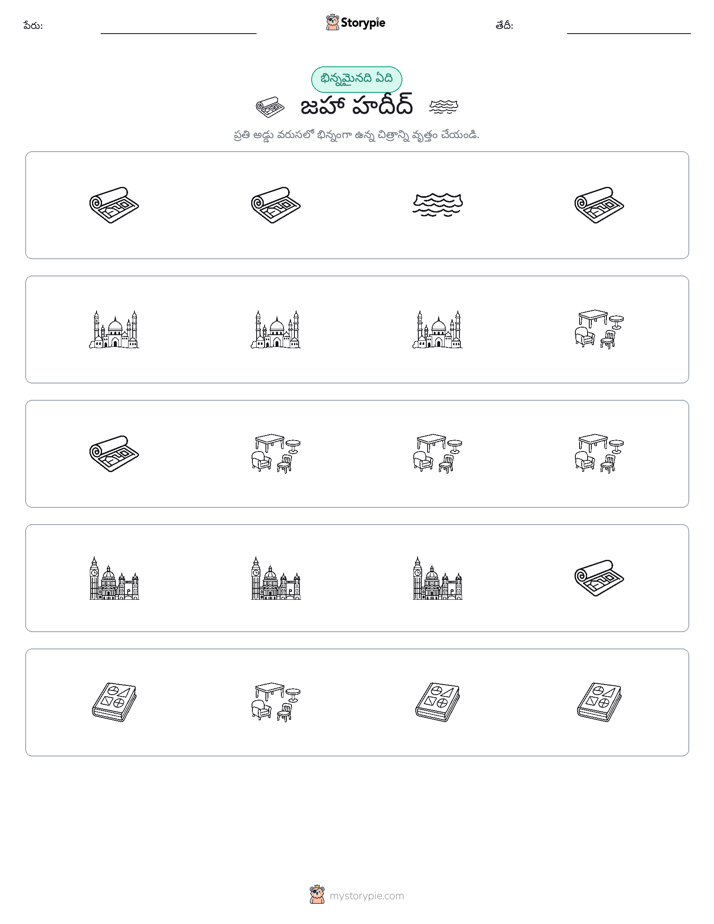Image resolution: width=714 pixels, height=924 pixels.
Task: Click the small waves icon beside the title
Action: pos(444,107)
